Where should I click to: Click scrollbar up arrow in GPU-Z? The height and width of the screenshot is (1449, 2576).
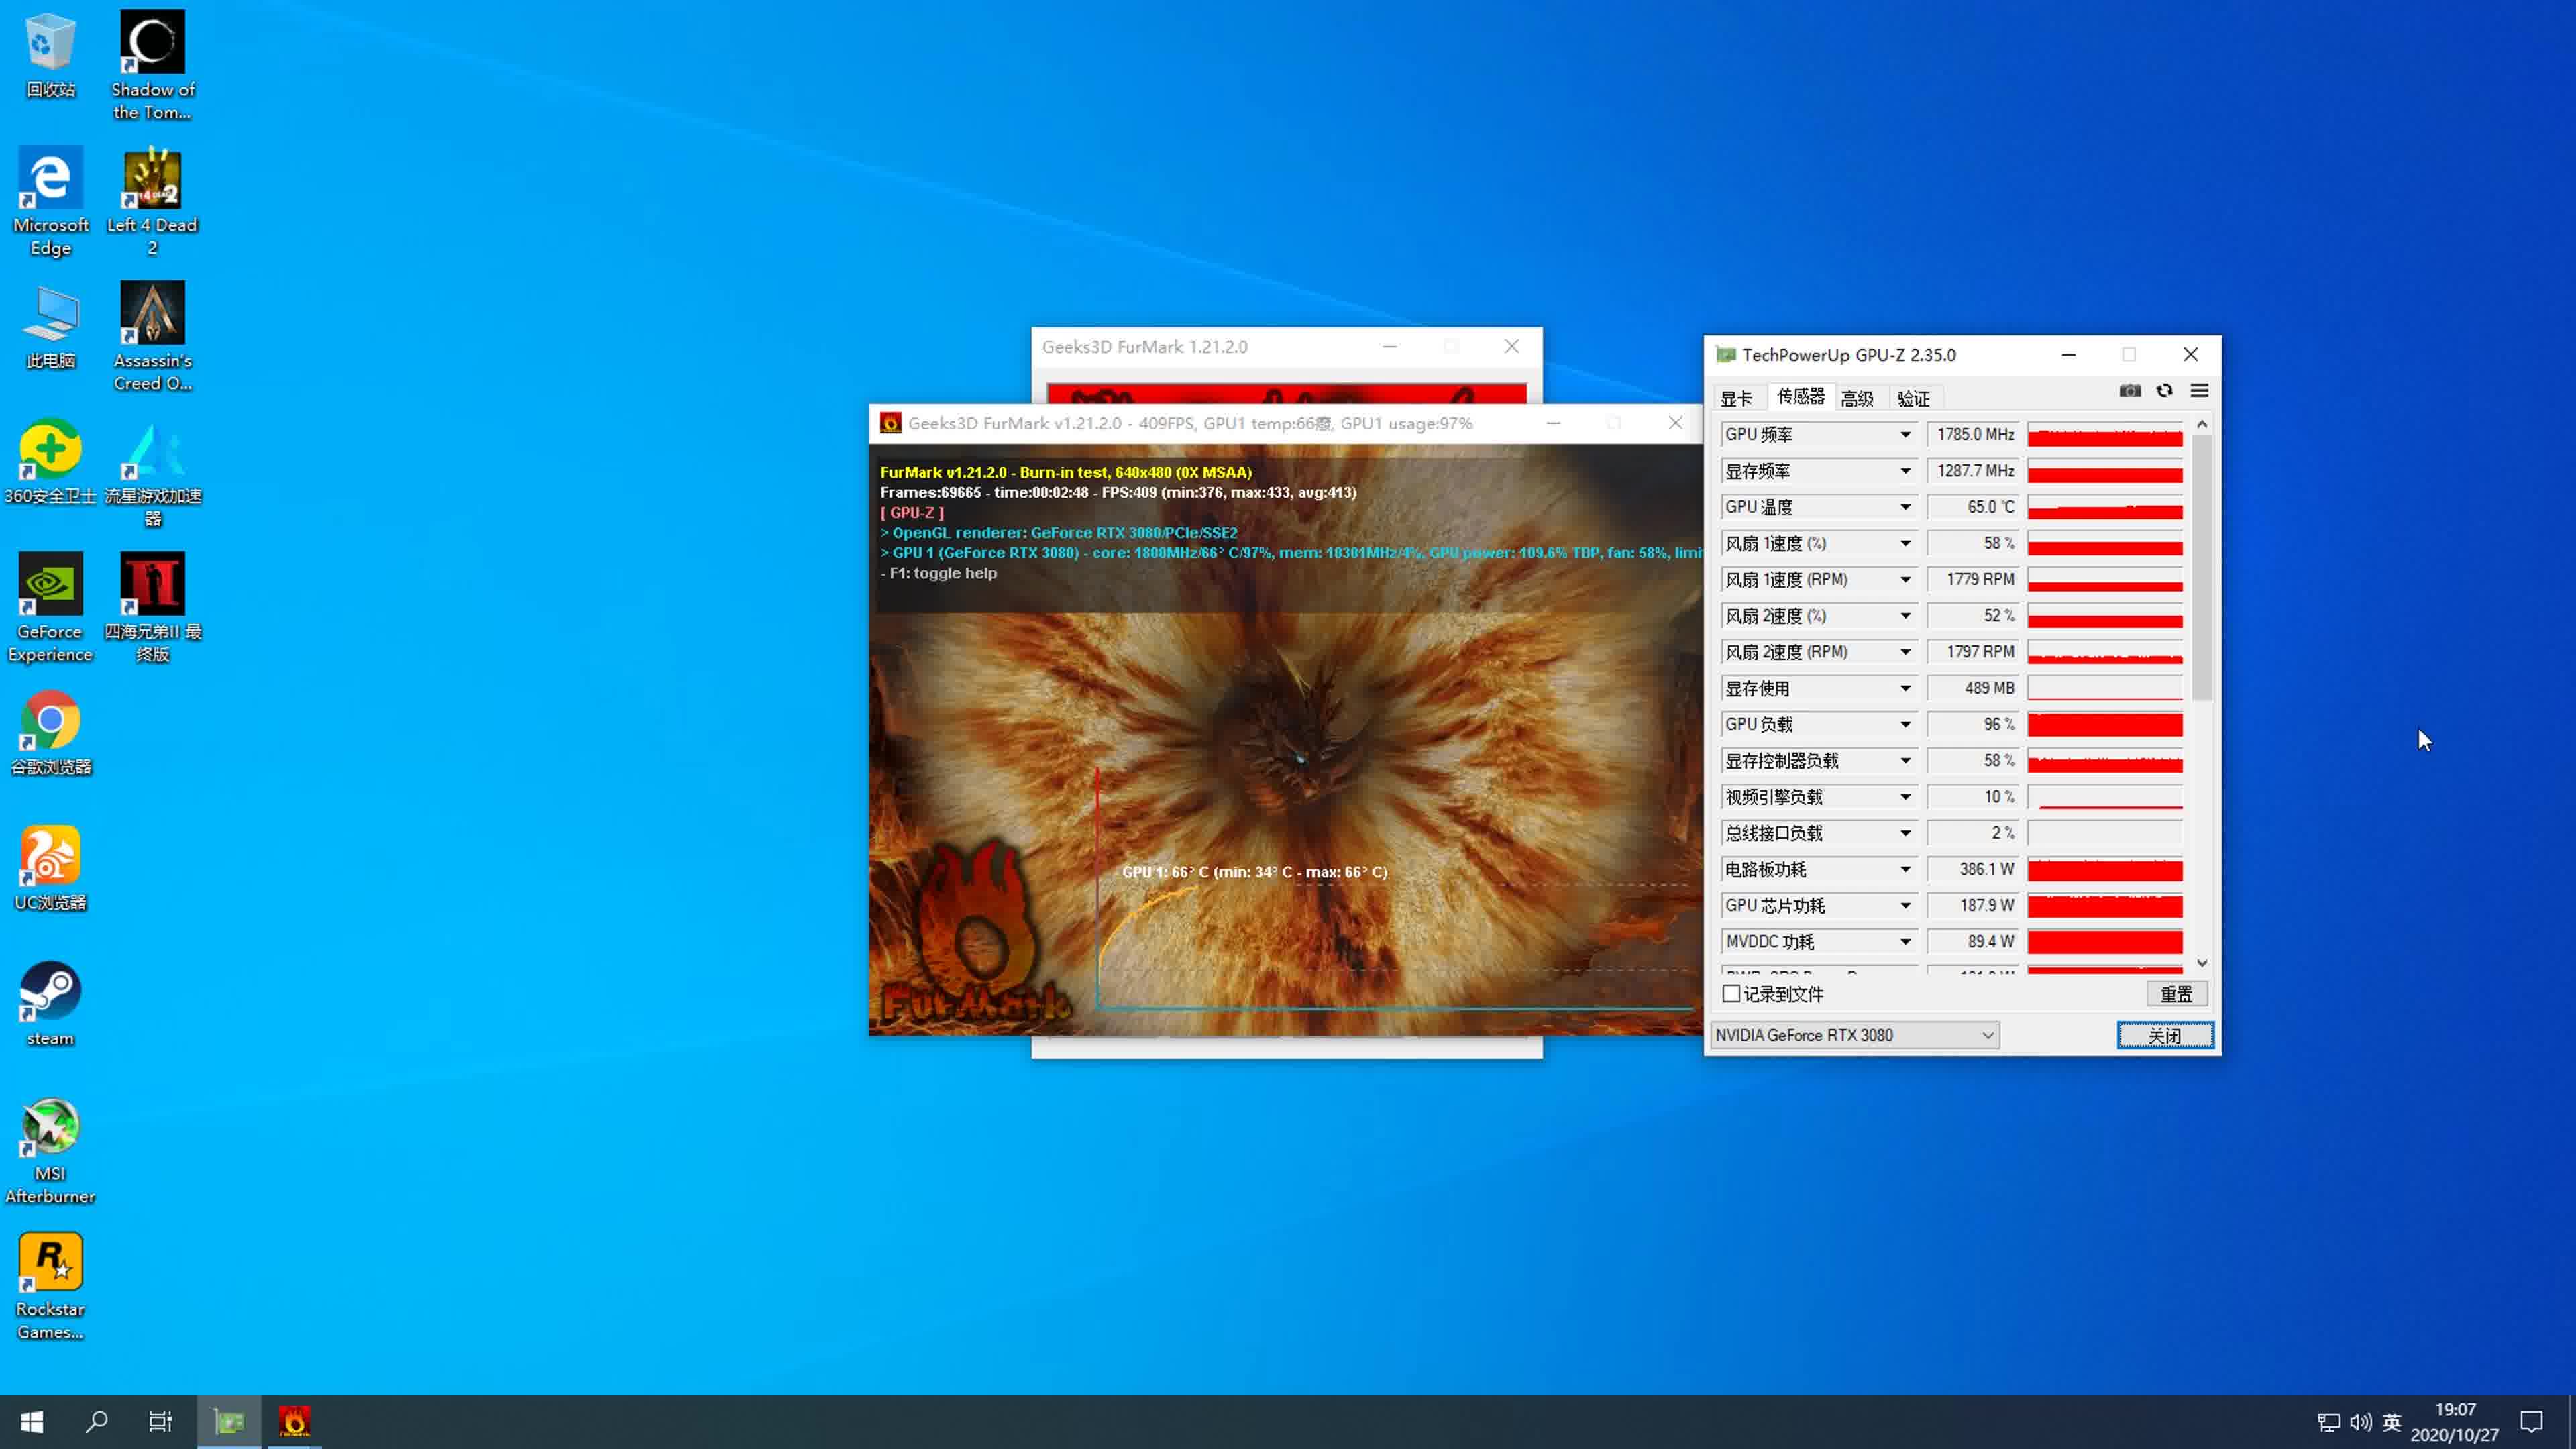click(2202, 425)
